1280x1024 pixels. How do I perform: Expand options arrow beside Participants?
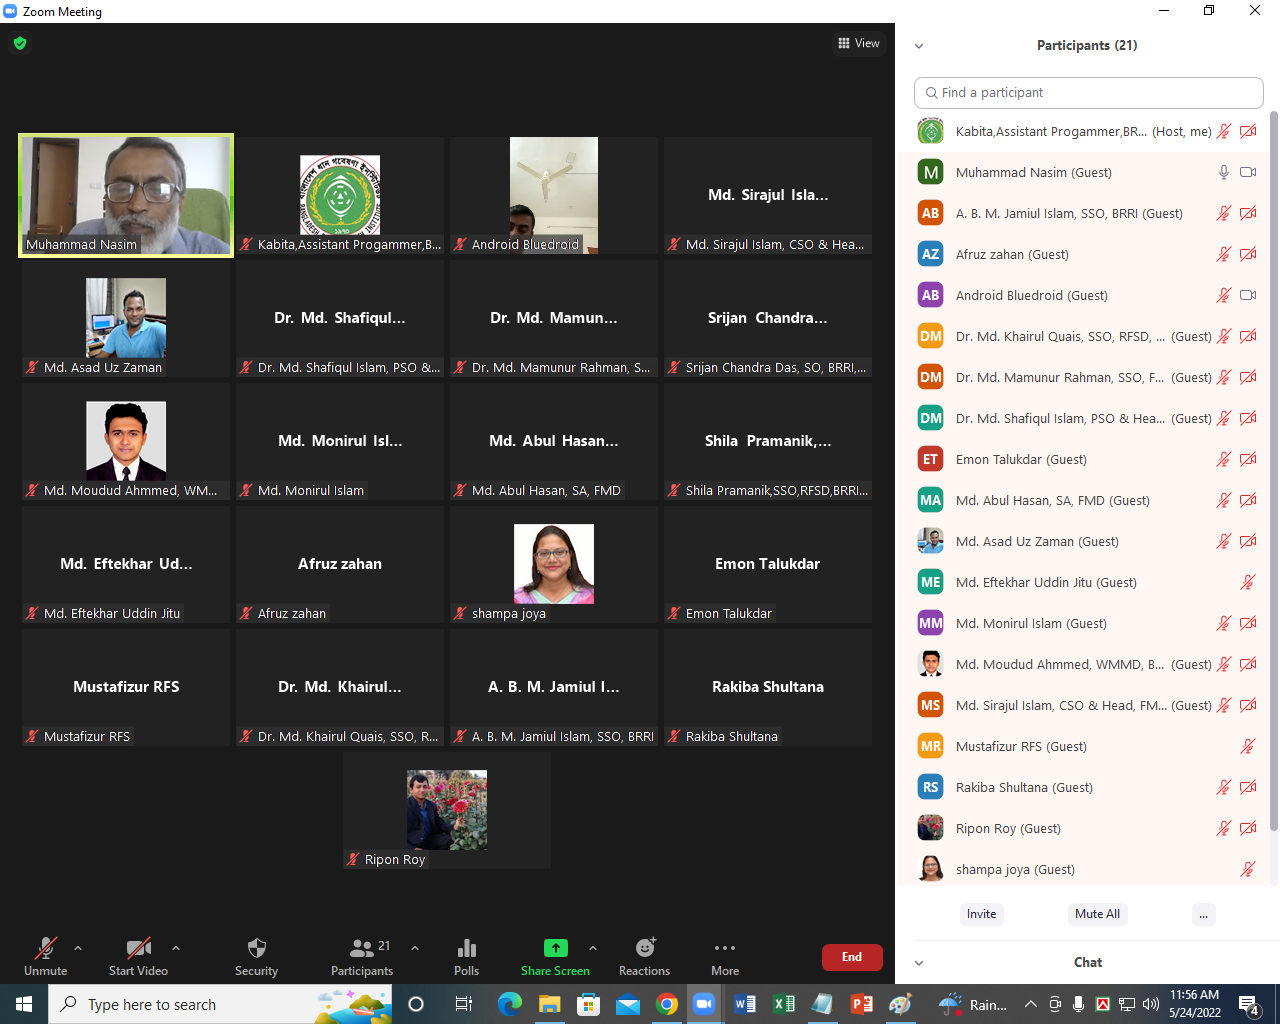click(x=415, y=948)
